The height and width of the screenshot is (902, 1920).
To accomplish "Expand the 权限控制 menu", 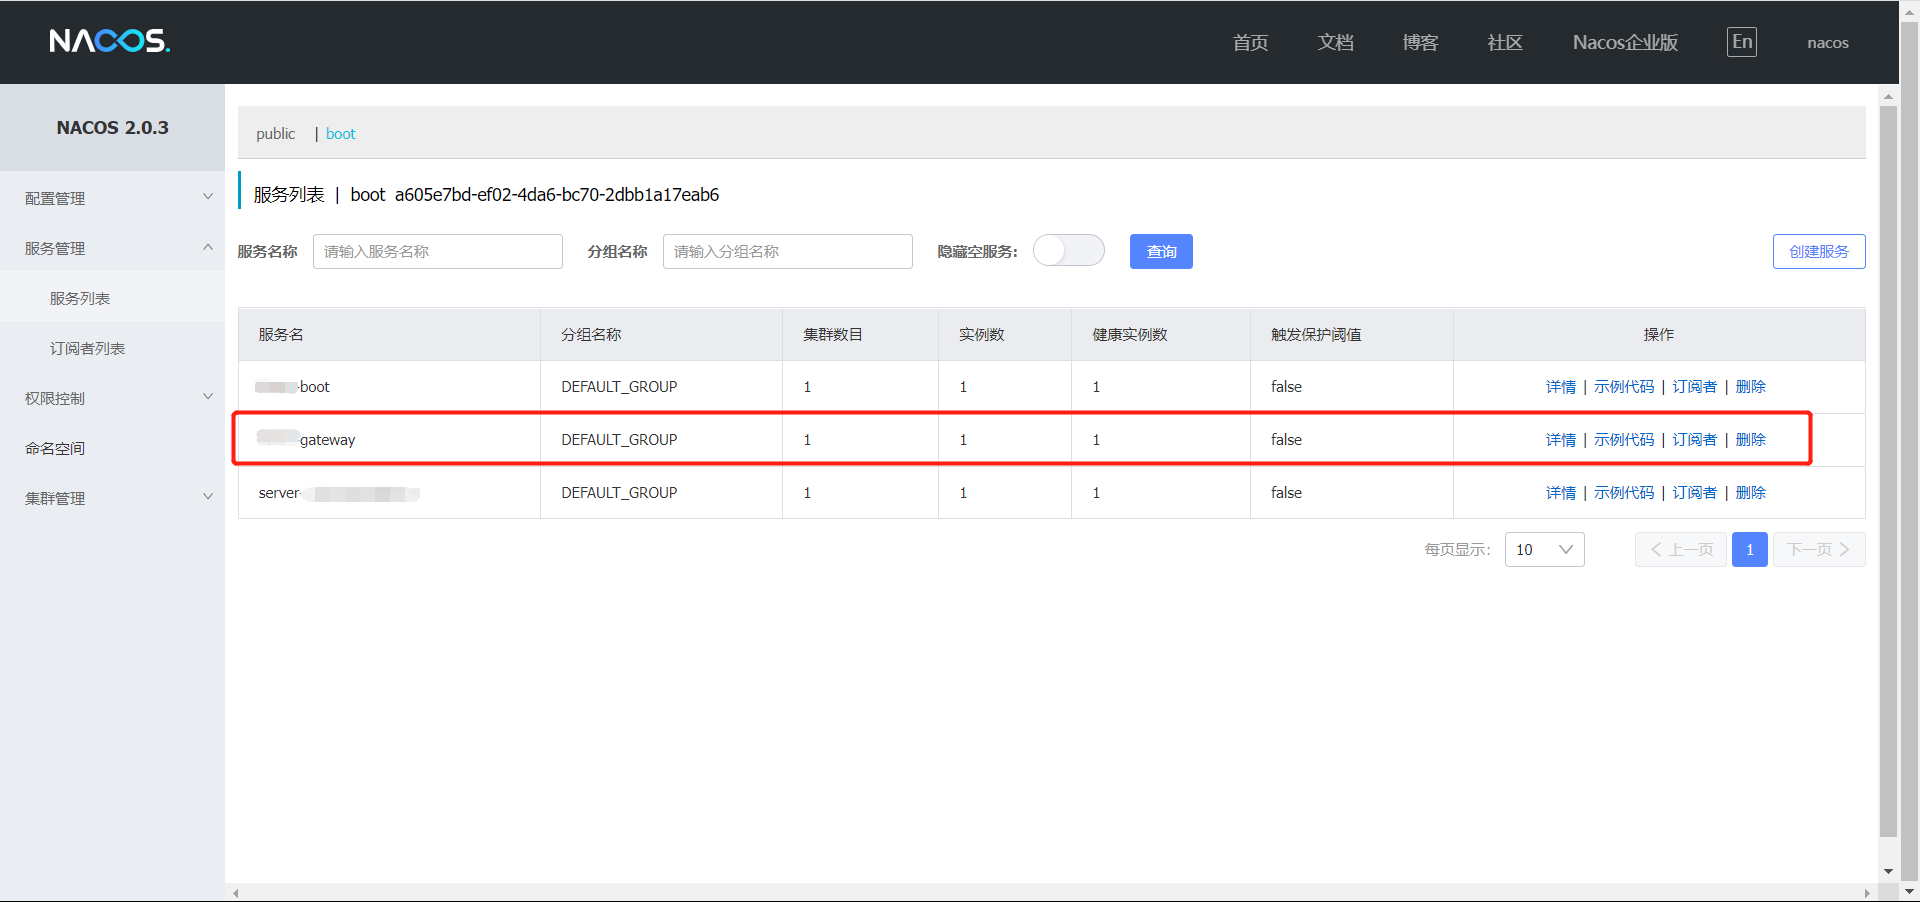I will tap(112, 398).
